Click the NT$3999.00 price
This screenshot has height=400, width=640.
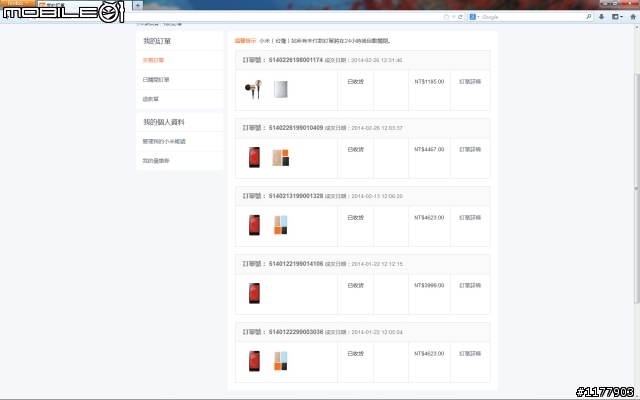click(429, 285)
